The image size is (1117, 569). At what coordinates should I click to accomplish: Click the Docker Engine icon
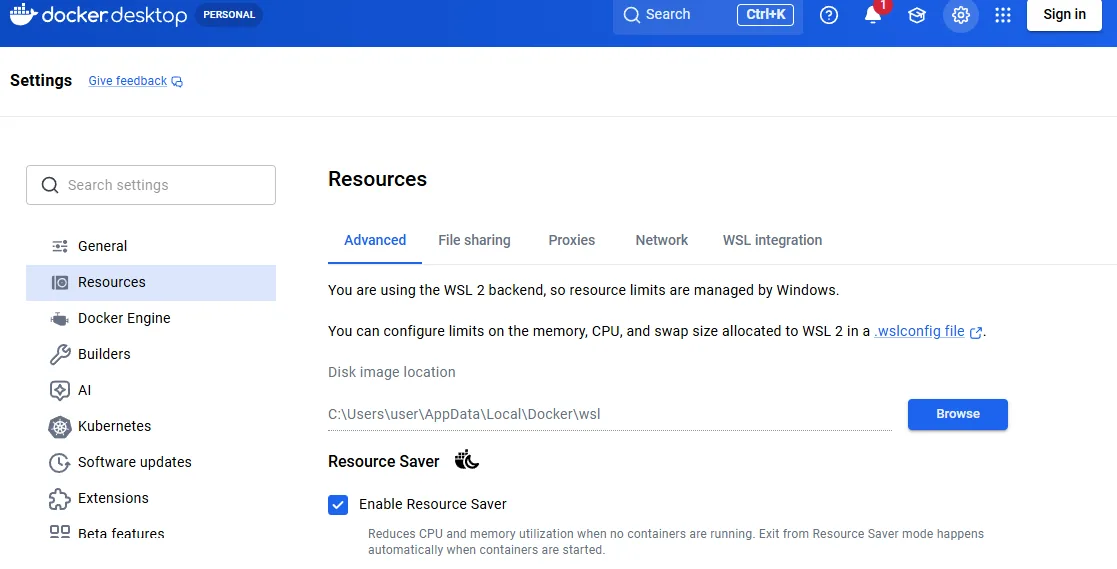[60, 318]
